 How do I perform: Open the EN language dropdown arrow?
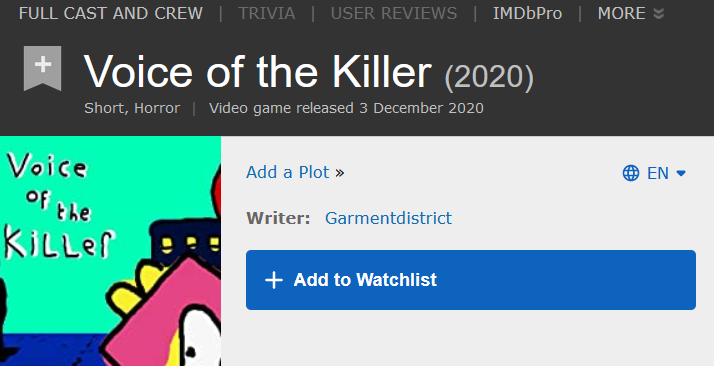pyautogui.click(x=681, y=173)
